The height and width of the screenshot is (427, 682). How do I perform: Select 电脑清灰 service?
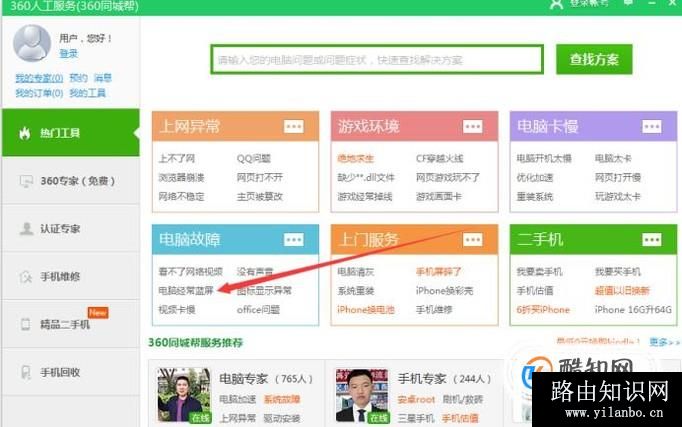355,272
